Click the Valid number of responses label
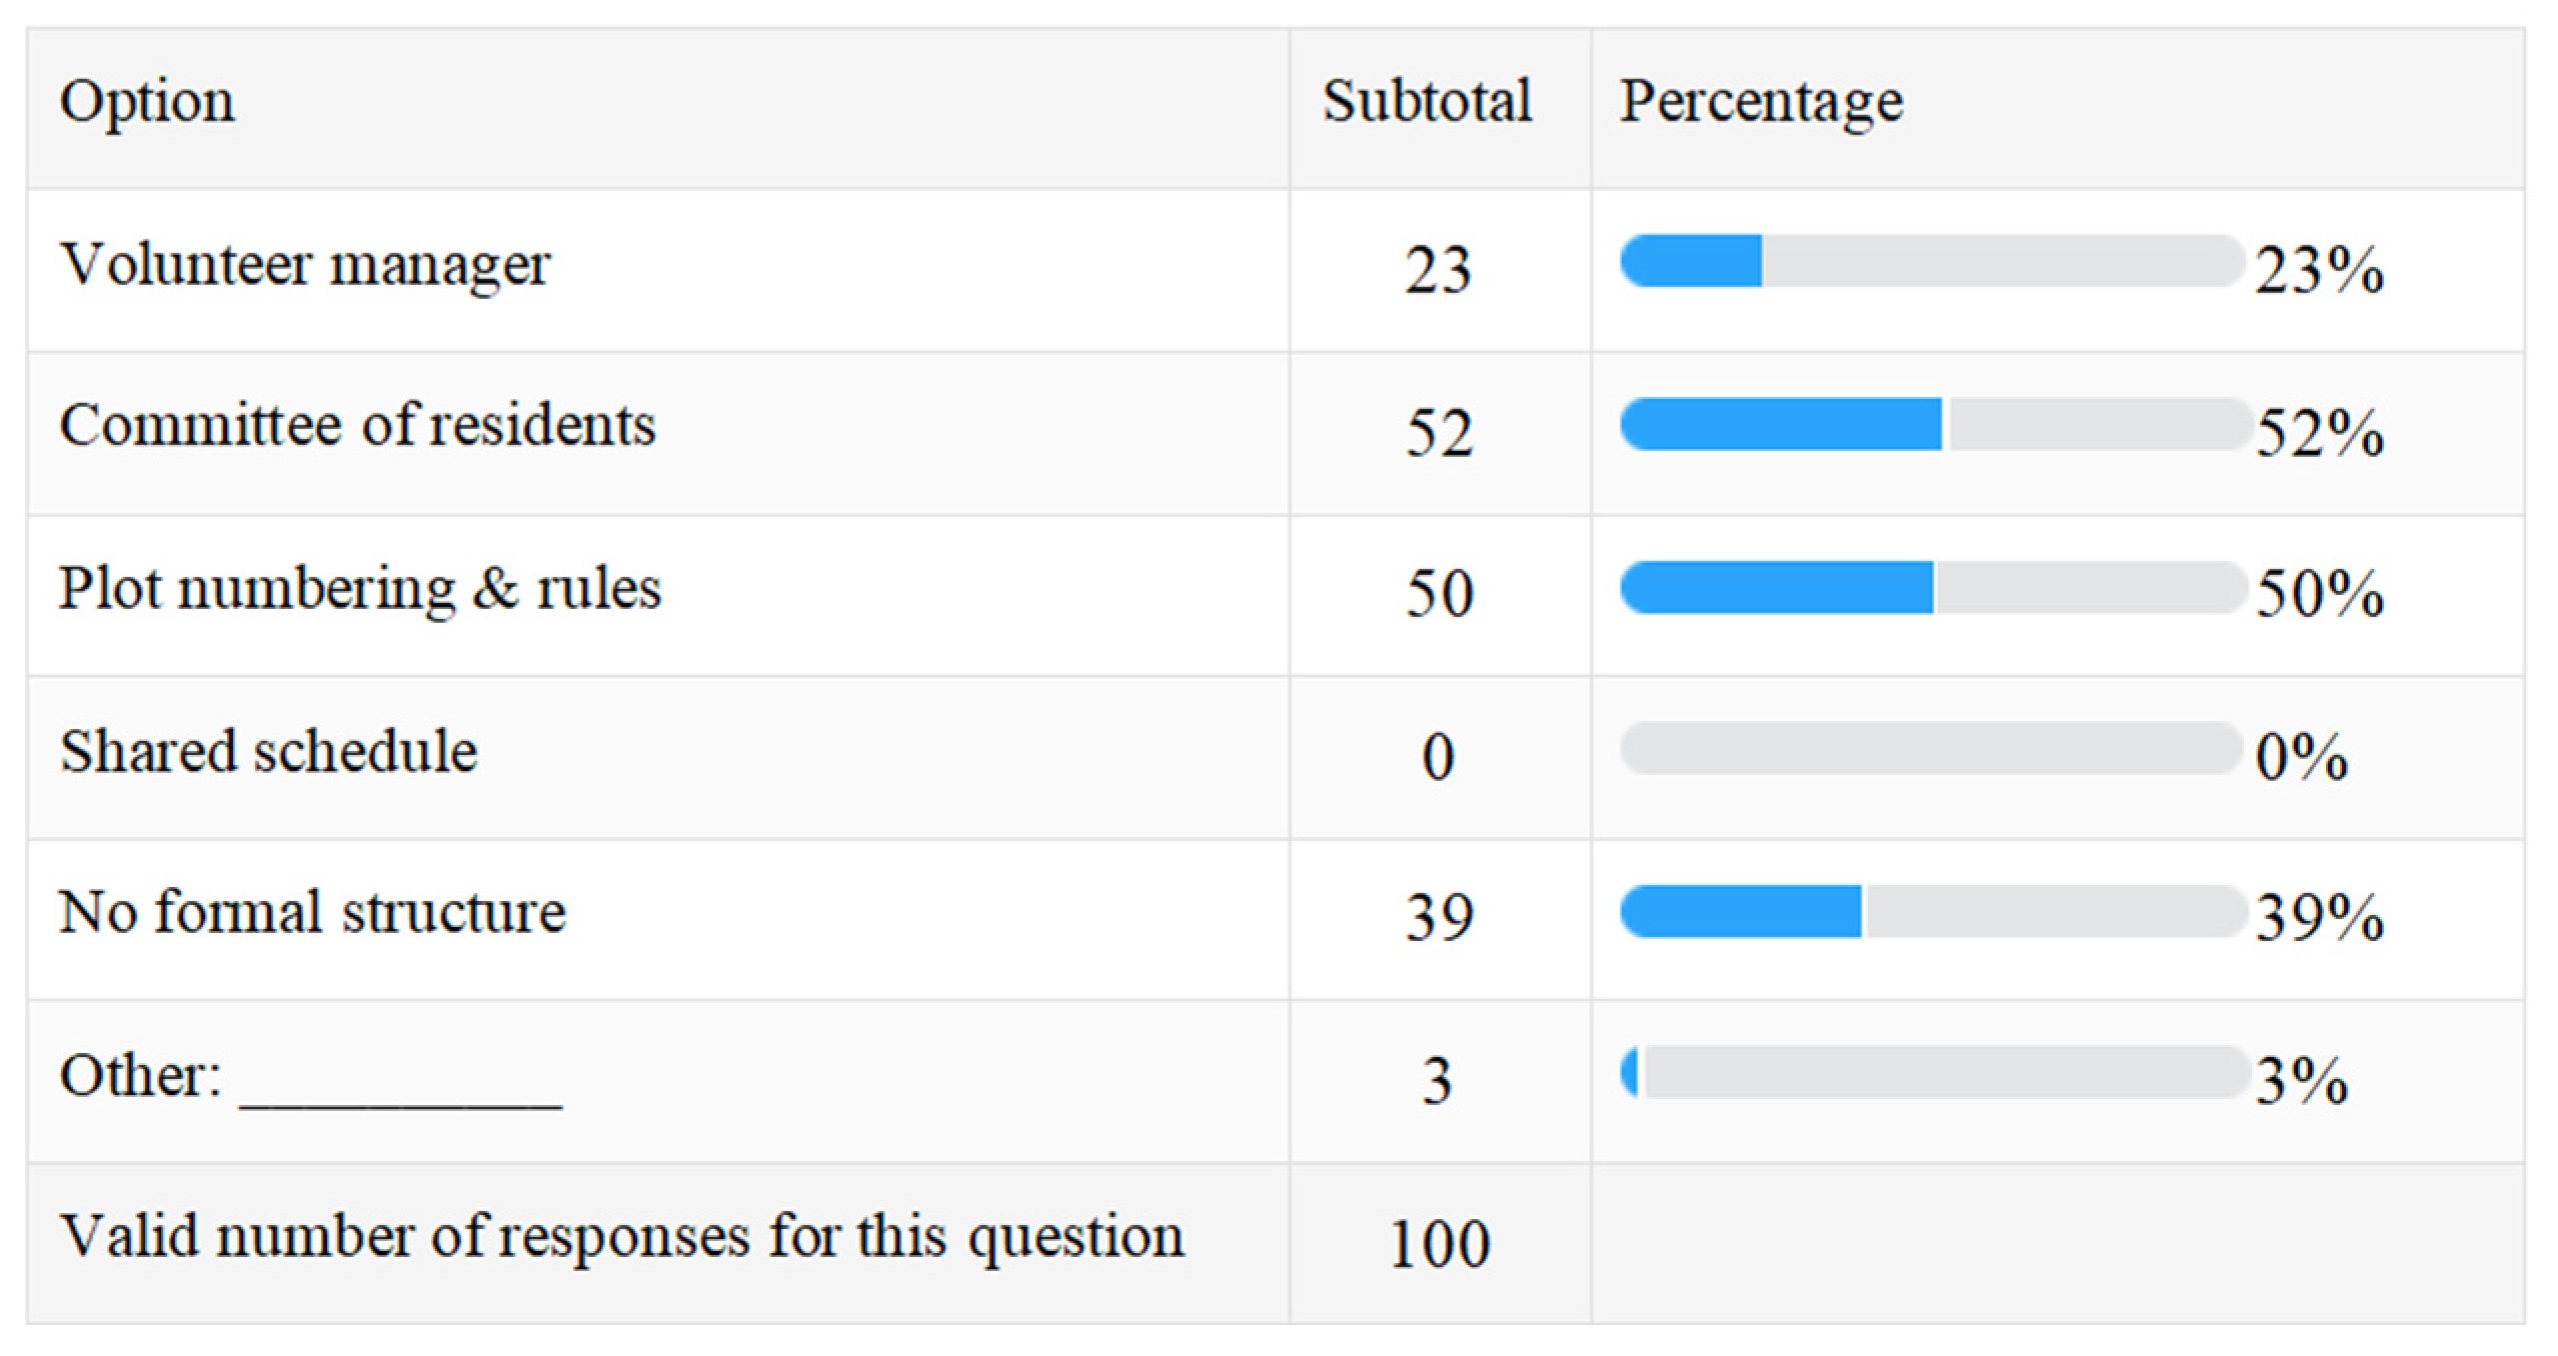 click(621, 1238)
